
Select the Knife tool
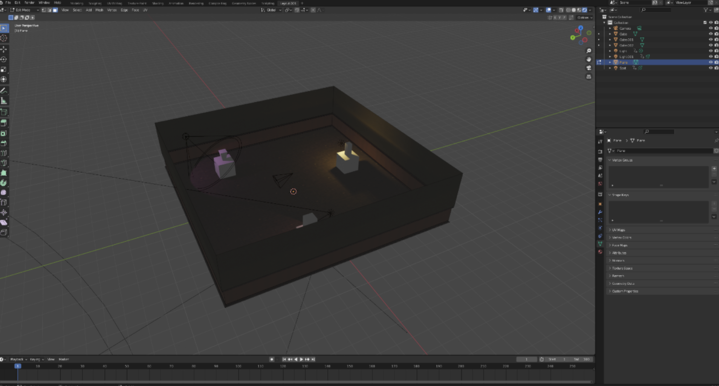click(4, 163)
